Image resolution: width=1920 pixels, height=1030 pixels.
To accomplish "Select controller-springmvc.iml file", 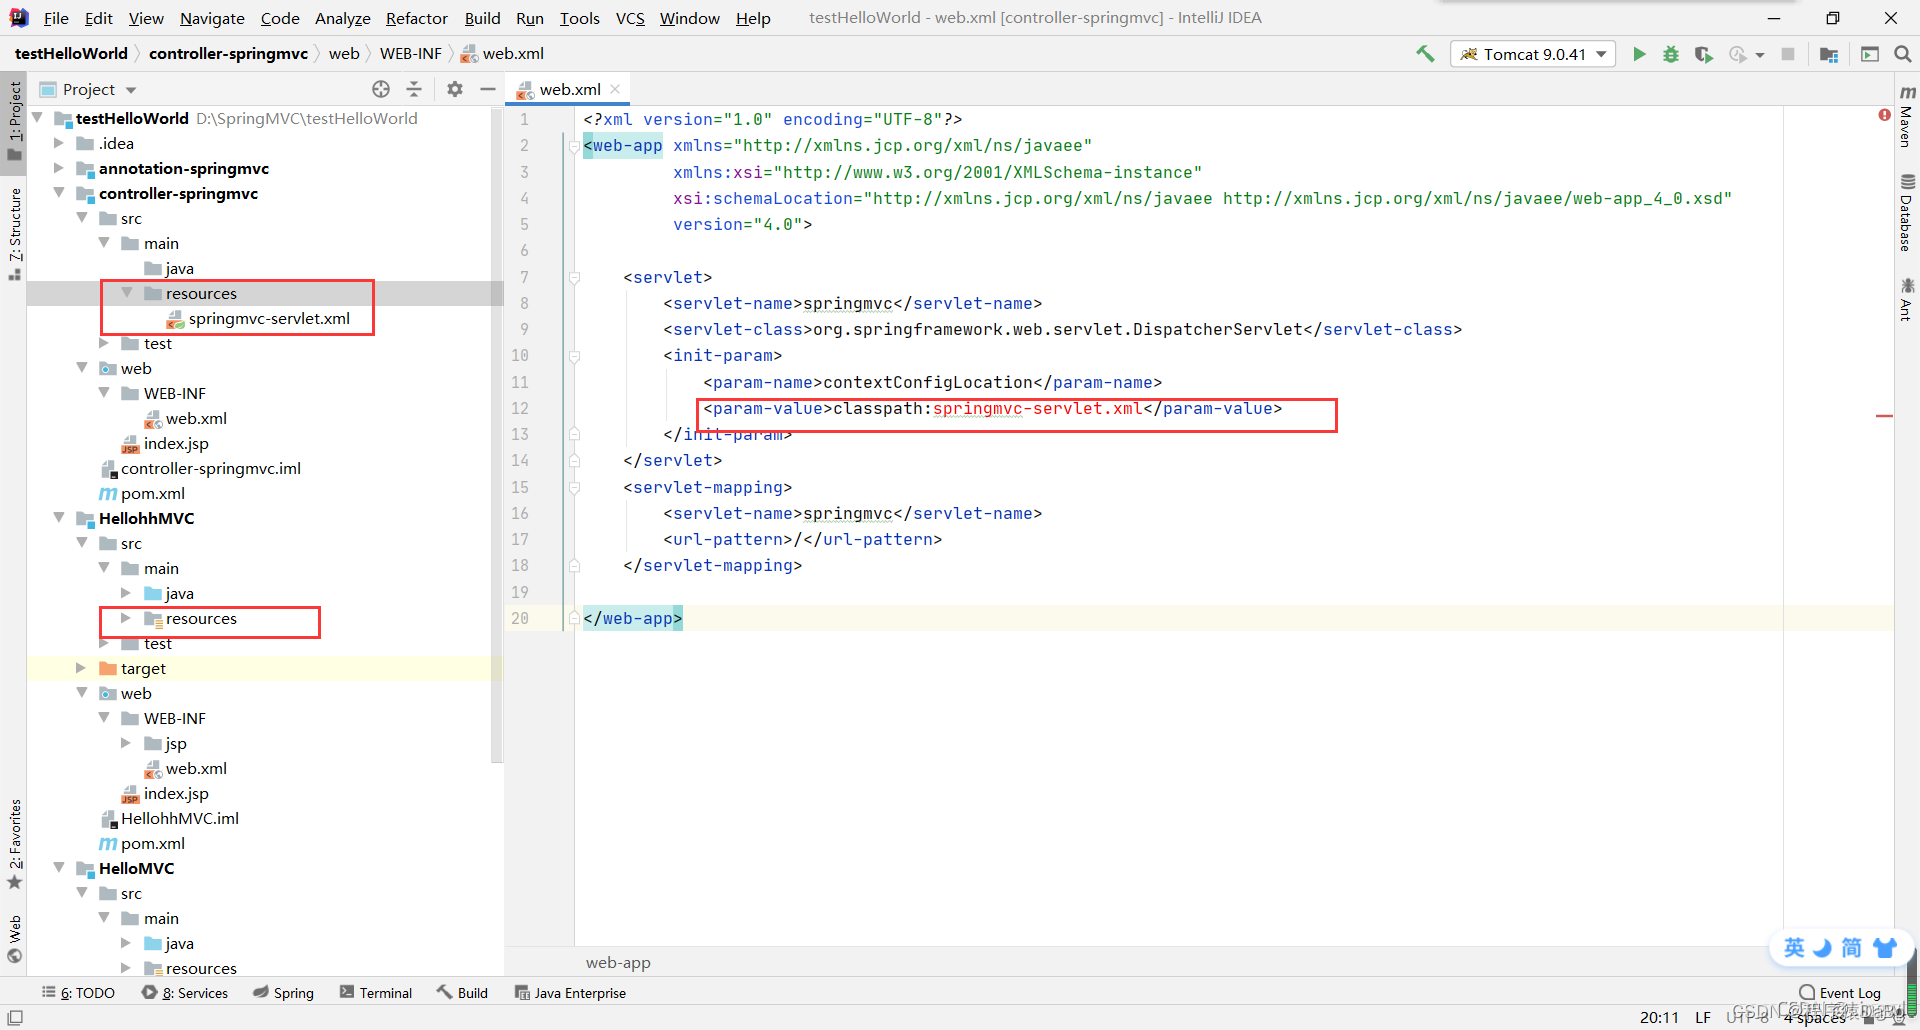I will 211,468.
